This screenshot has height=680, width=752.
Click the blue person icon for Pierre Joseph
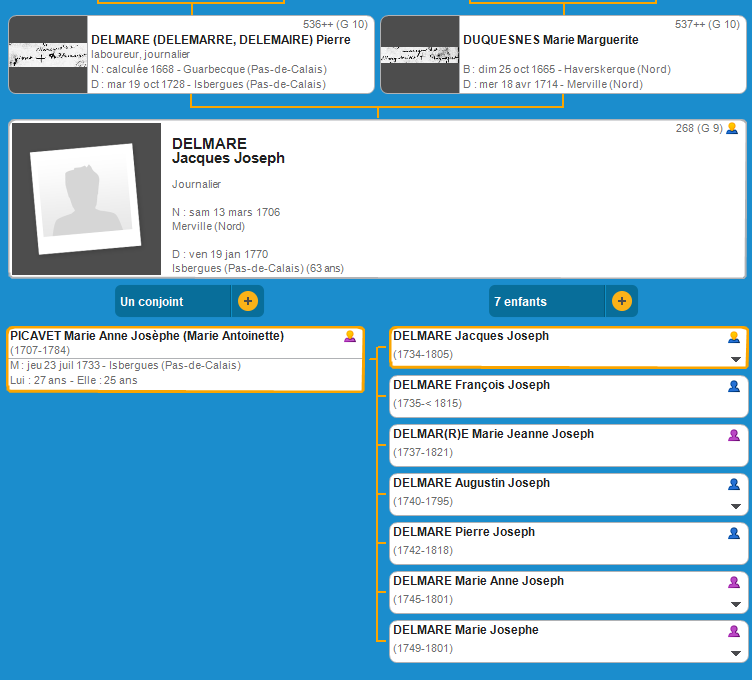coord(734,533)
